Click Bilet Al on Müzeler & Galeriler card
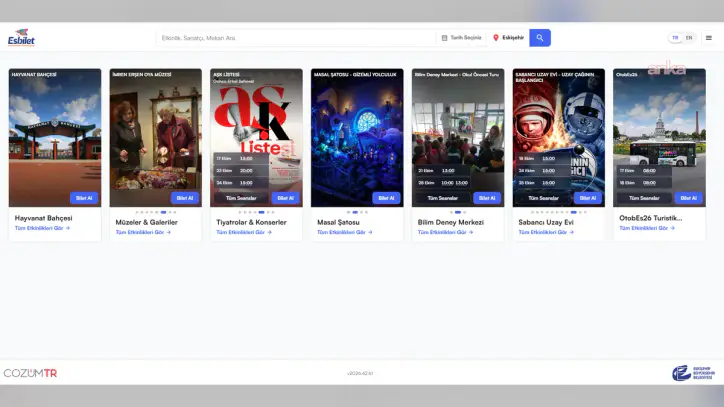 (x=185, y=198)
